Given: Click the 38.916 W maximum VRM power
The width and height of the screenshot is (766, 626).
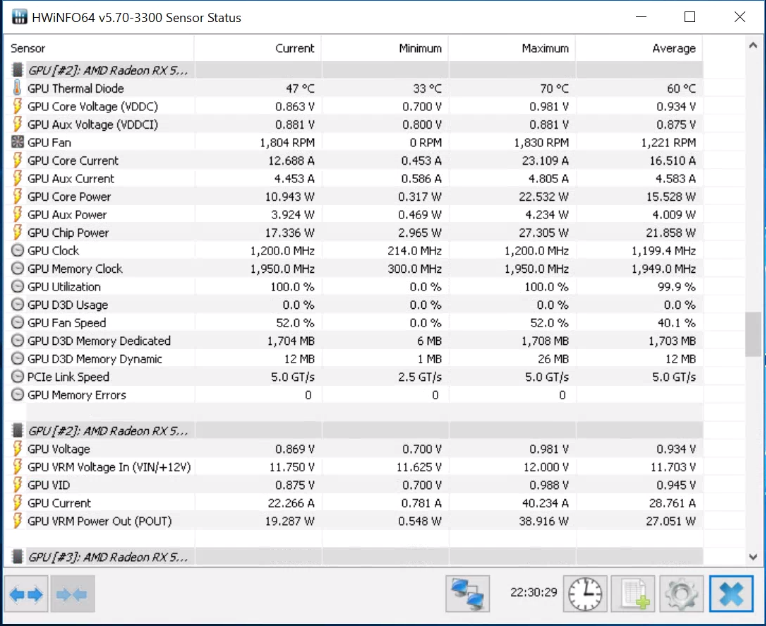Looking at the screenshot, I should coord(544,521).
